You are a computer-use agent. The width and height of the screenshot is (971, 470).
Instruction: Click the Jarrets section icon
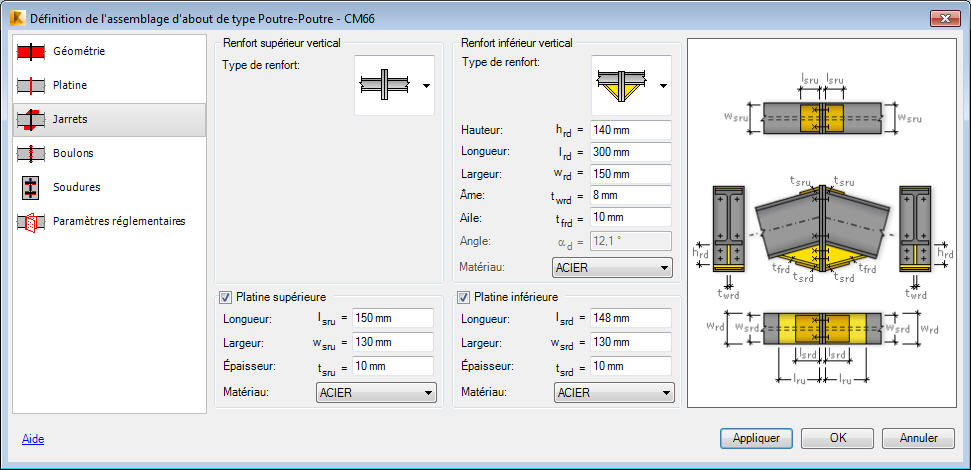coord(29,120)
